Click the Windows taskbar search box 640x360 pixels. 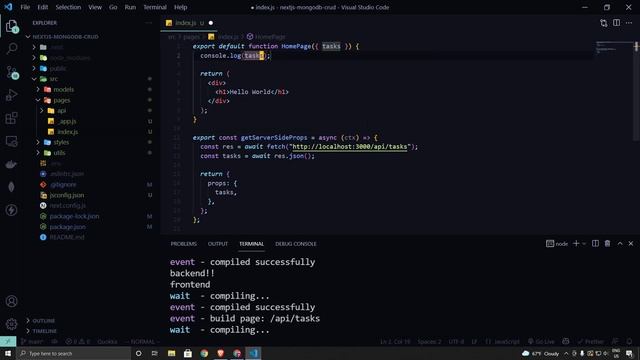coord(74,353)
